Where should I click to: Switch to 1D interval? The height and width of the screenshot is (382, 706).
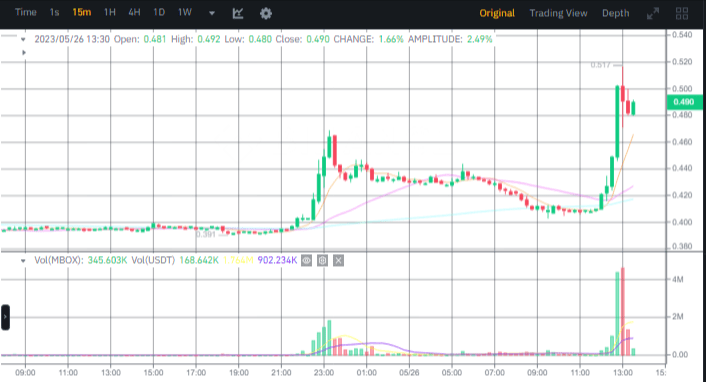pyautogui.click(x=159, y=13)
